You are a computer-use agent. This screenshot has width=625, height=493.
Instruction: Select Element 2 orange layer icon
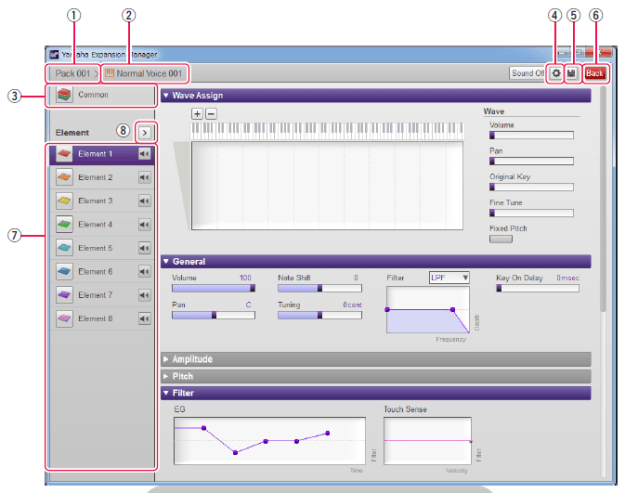pos(64,177)
